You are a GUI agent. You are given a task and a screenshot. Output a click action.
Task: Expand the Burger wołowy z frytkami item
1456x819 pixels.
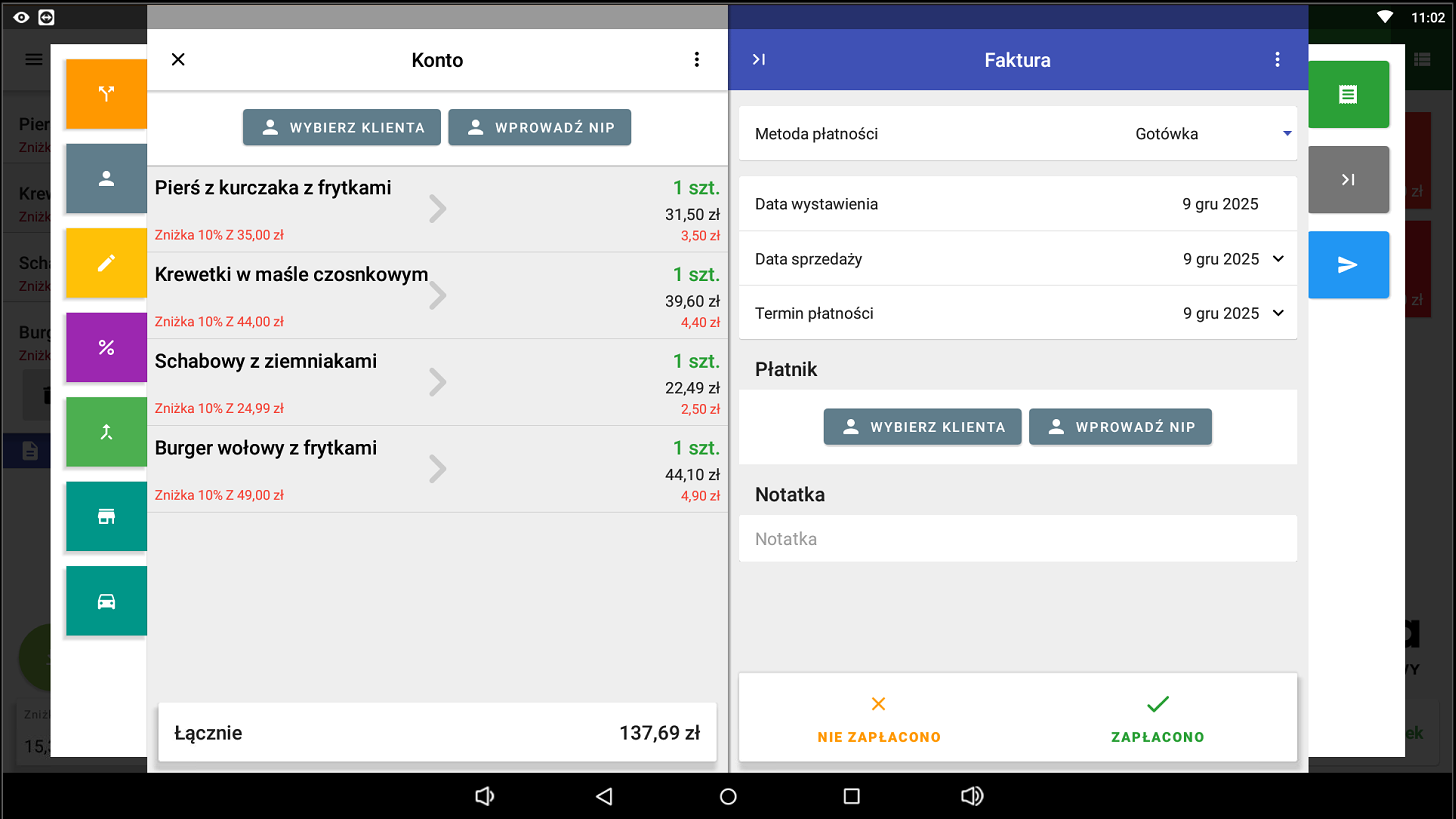pos(437,469)
